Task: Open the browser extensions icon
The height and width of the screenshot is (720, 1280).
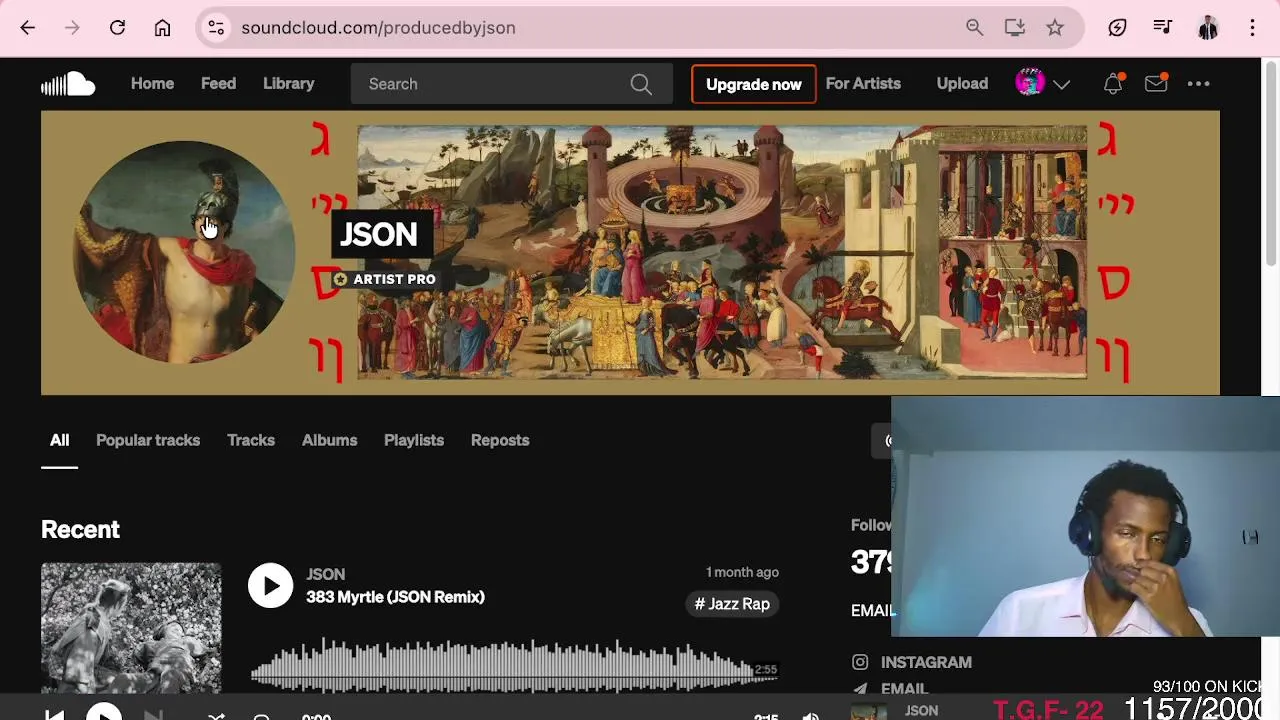Action: 1118,28
